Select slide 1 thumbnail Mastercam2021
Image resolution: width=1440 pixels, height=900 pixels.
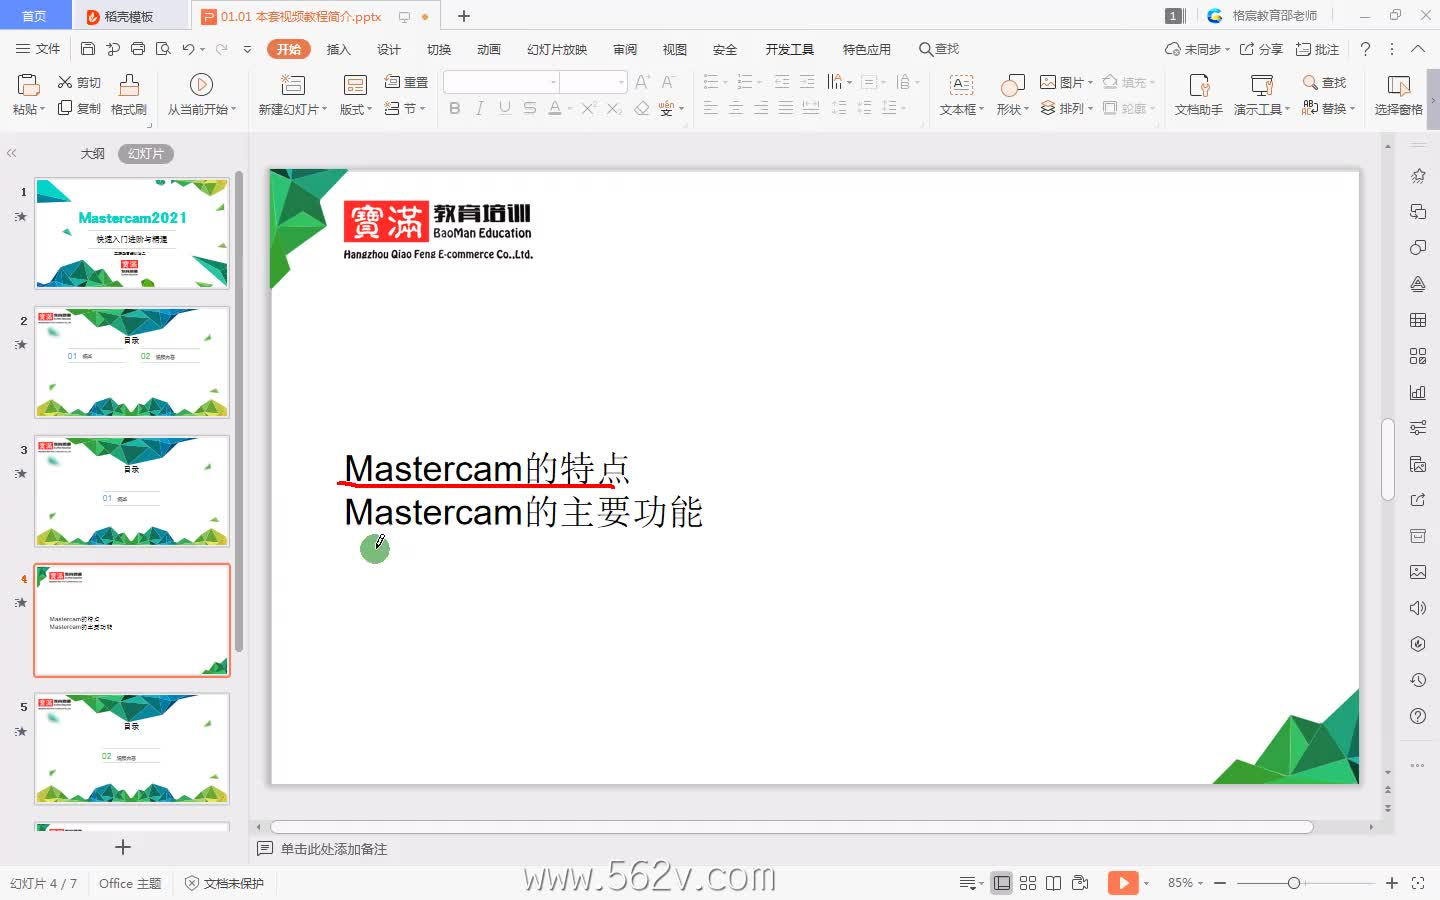(x=132, y=234)
